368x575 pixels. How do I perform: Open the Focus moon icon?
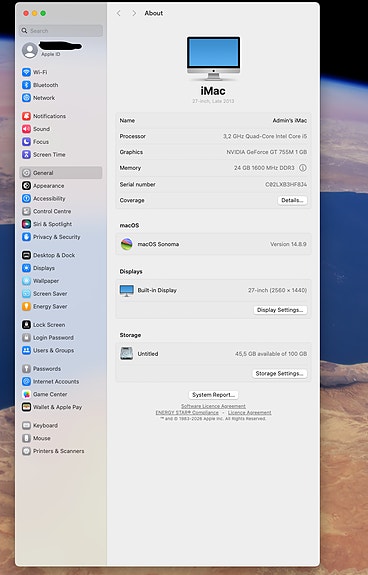pos(26,142)
